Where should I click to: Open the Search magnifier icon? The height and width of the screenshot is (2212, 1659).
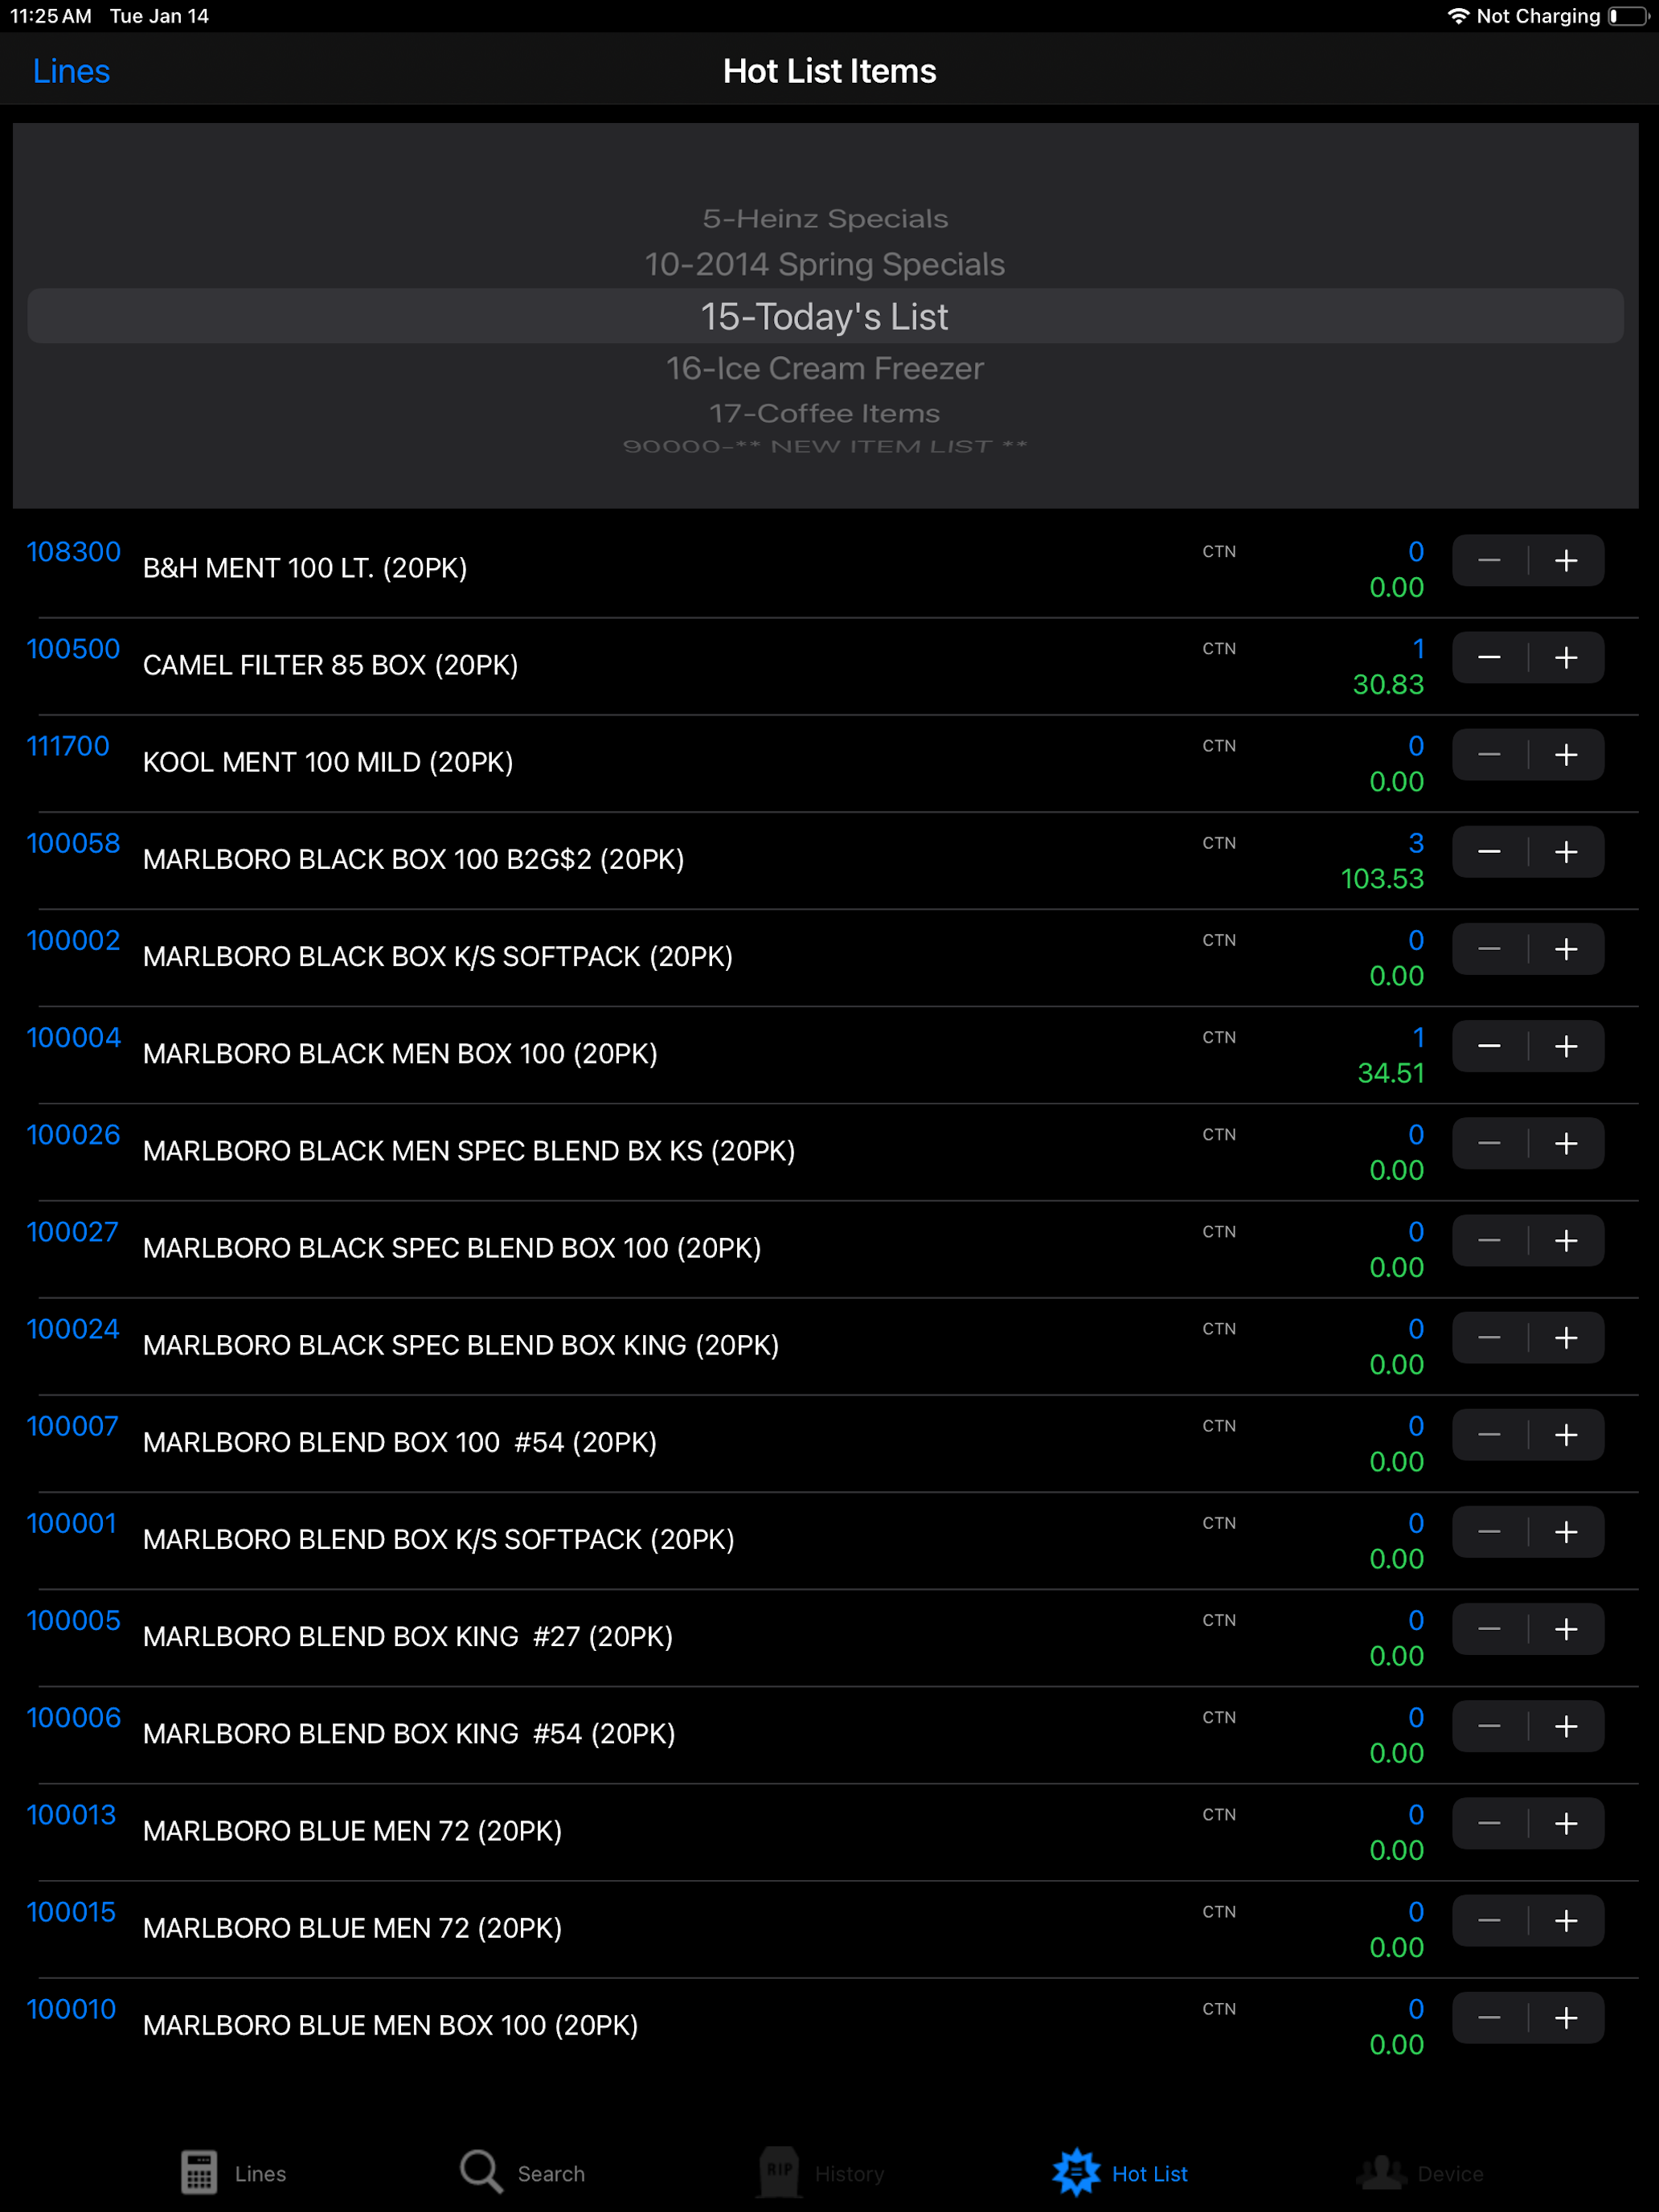(x=481, y=2172)
